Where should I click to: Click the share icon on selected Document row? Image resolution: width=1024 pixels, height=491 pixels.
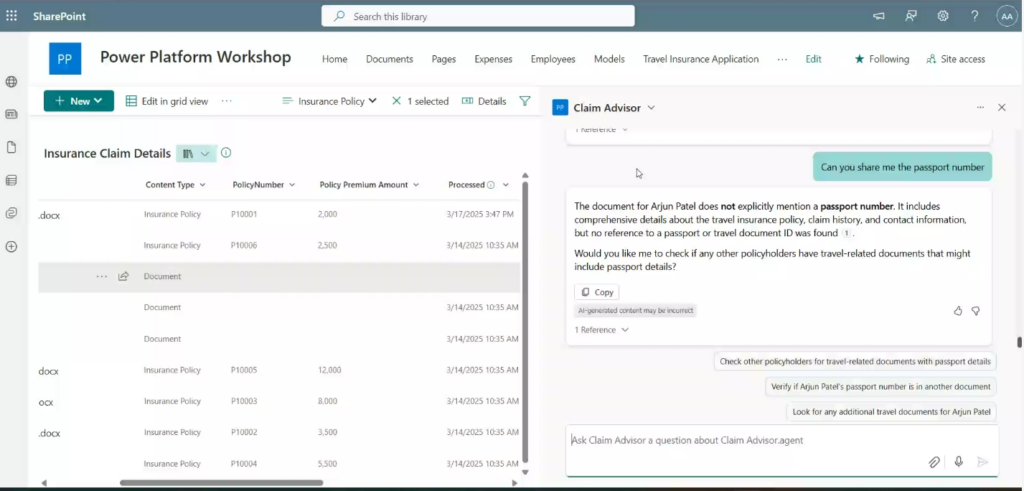[x=123, y=277]
